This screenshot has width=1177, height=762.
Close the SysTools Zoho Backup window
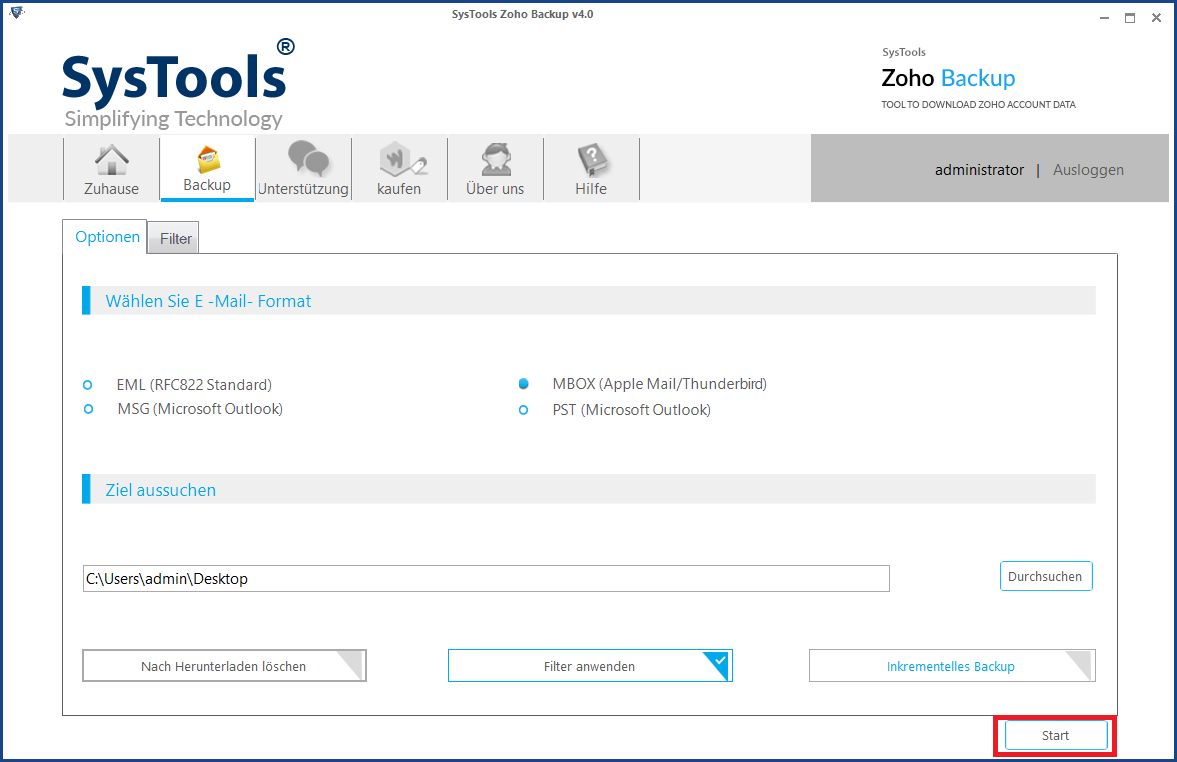pos(1156,18)
